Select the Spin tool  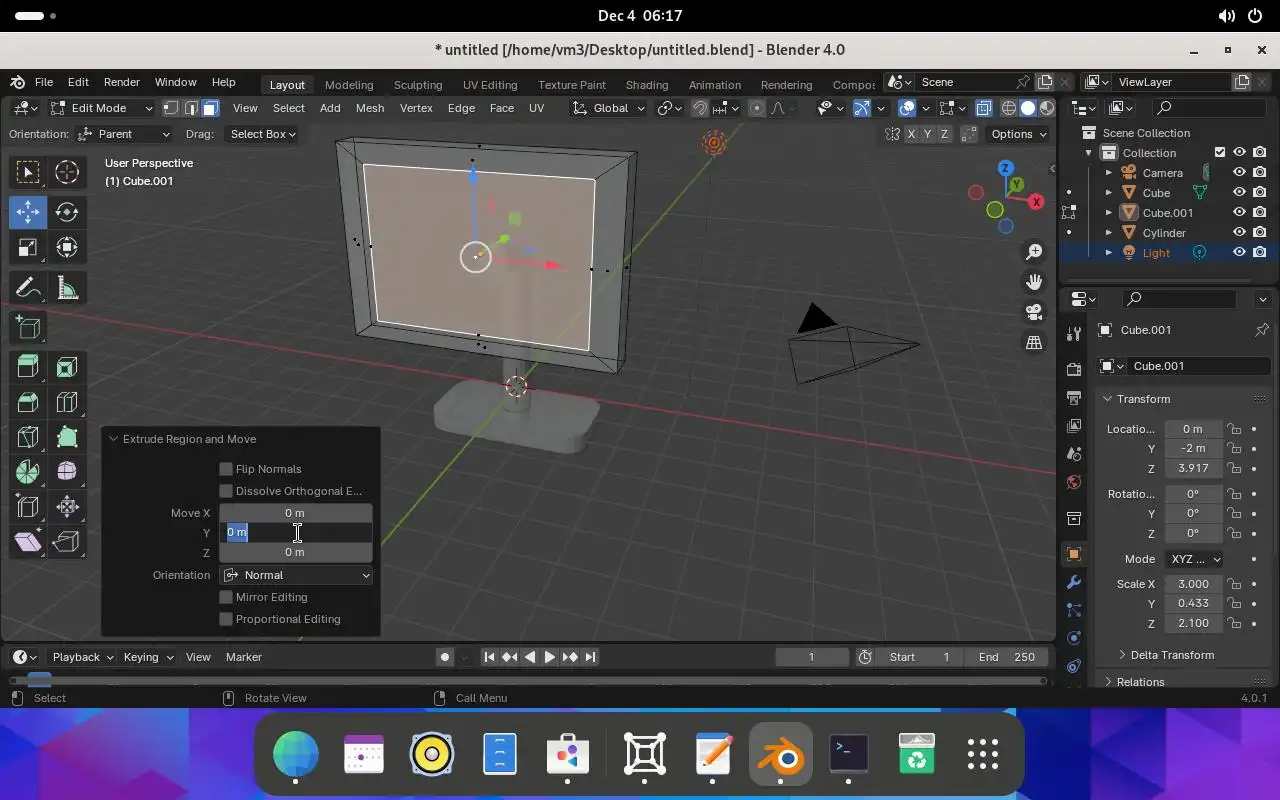coord(28,471)
